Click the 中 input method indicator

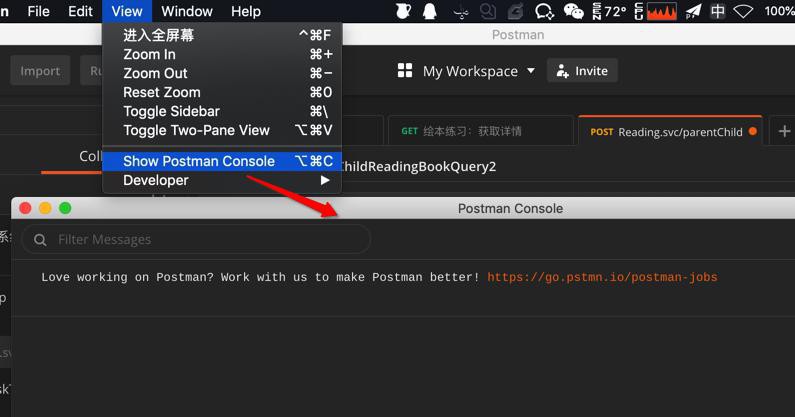click(717, 11)
